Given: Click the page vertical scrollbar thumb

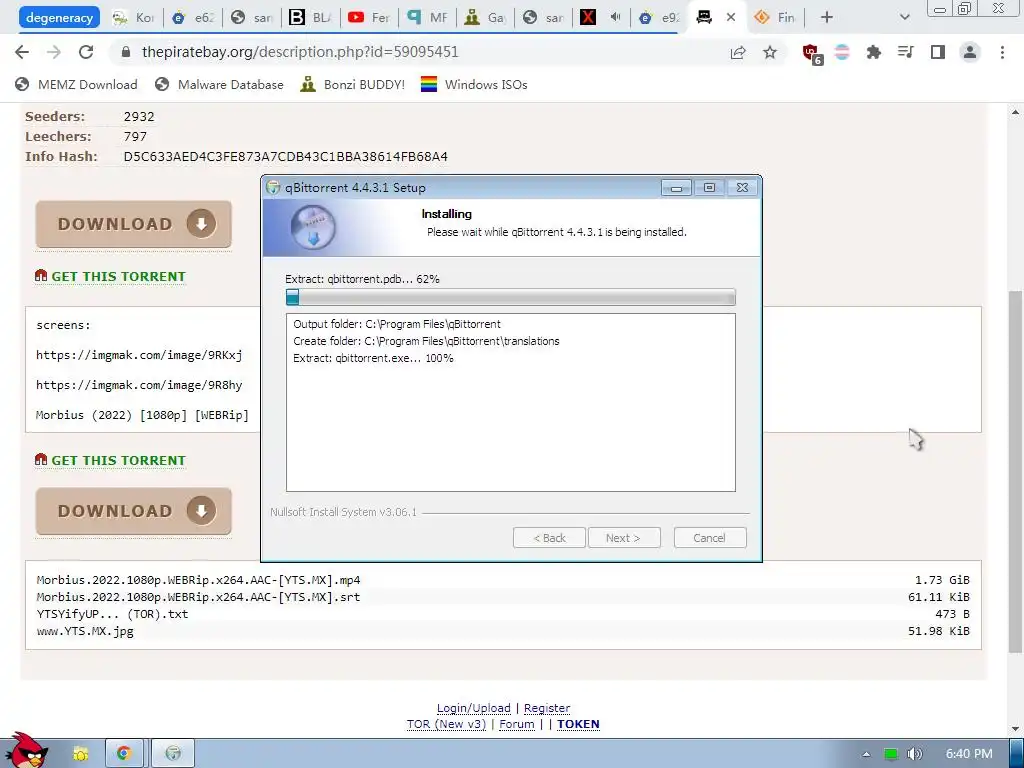Looking at the screenshot, I should coord(1015,470).
